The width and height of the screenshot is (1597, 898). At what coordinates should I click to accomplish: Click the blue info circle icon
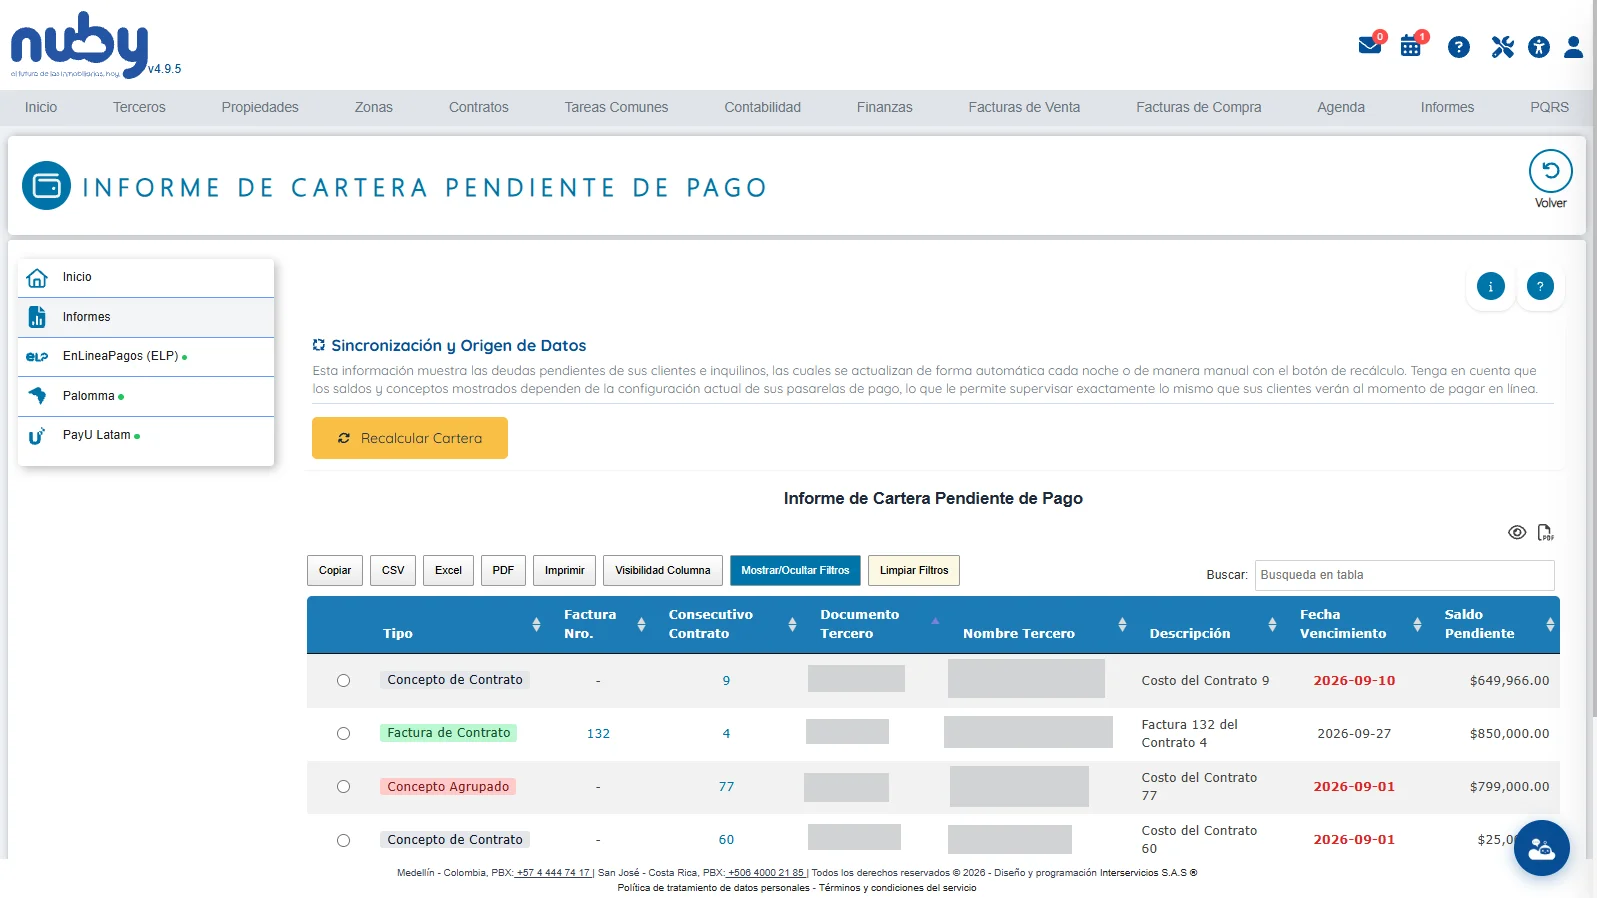coord(1490,287)
